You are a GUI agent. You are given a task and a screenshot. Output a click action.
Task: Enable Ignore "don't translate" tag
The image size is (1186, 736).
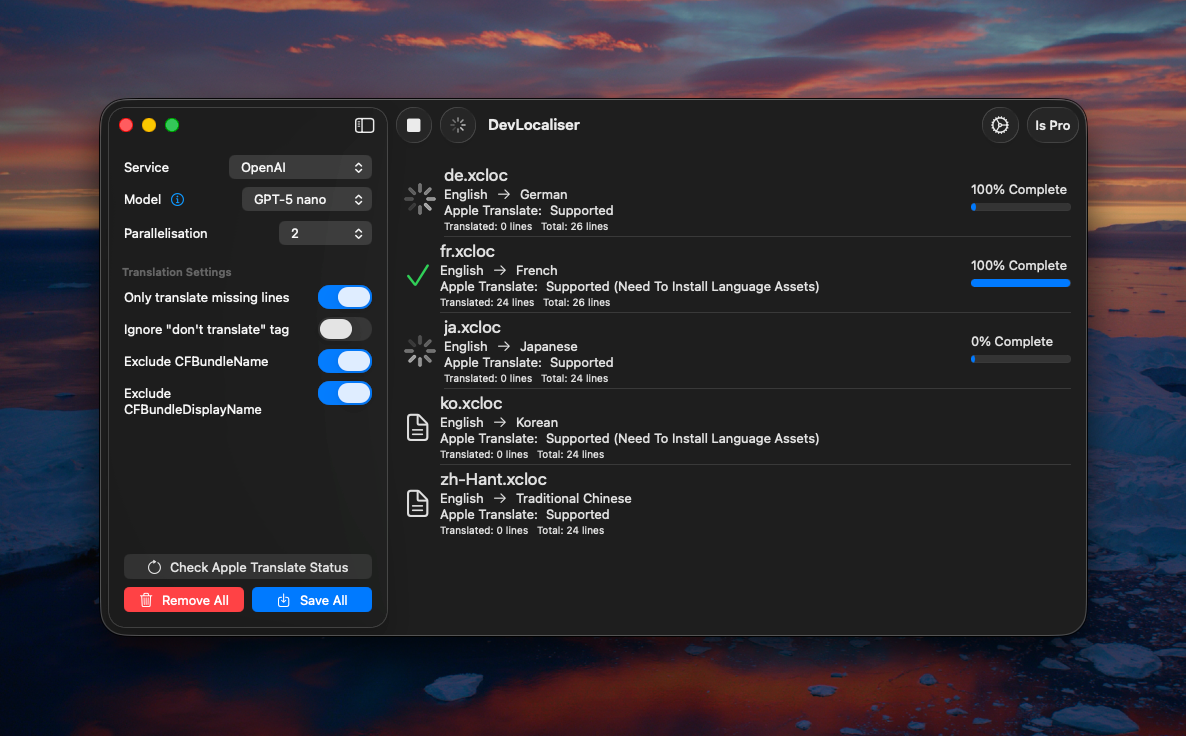(344, 329)
